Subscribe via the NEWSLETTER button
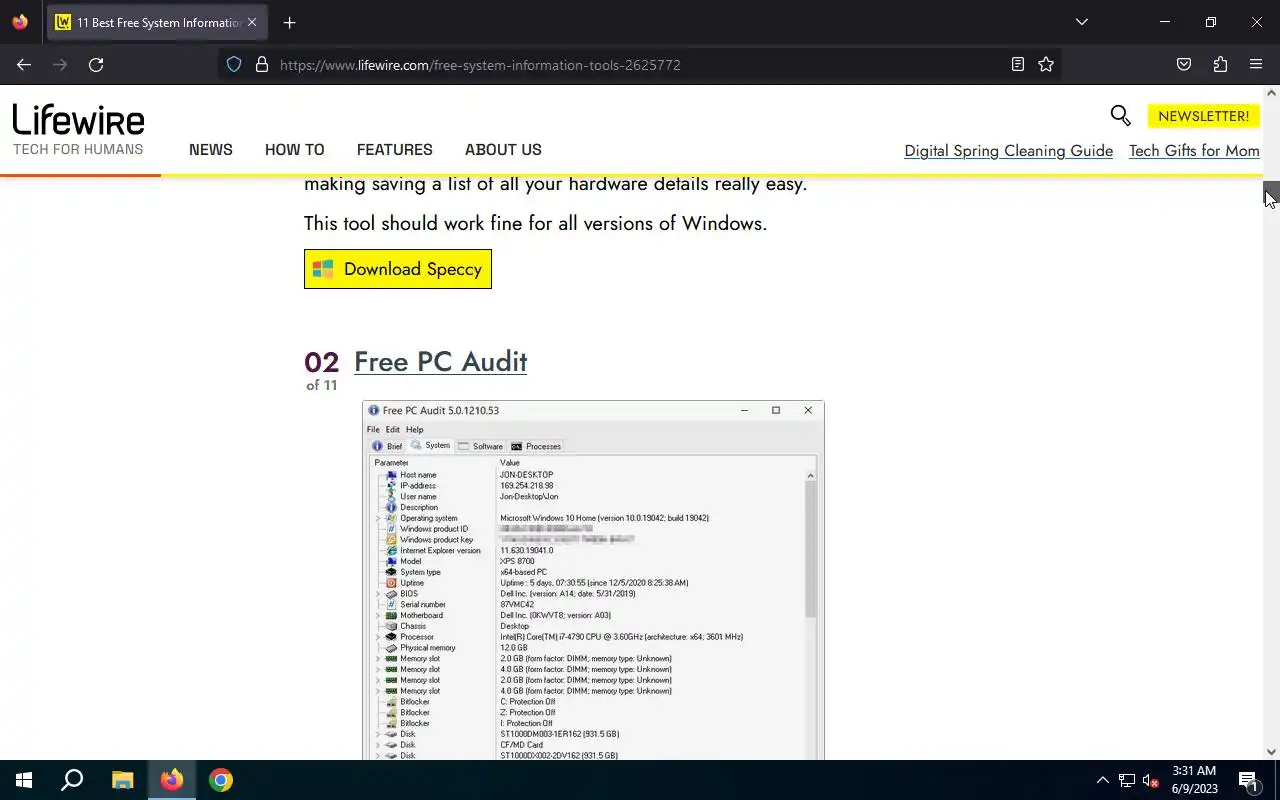 tap(1203, 116)
